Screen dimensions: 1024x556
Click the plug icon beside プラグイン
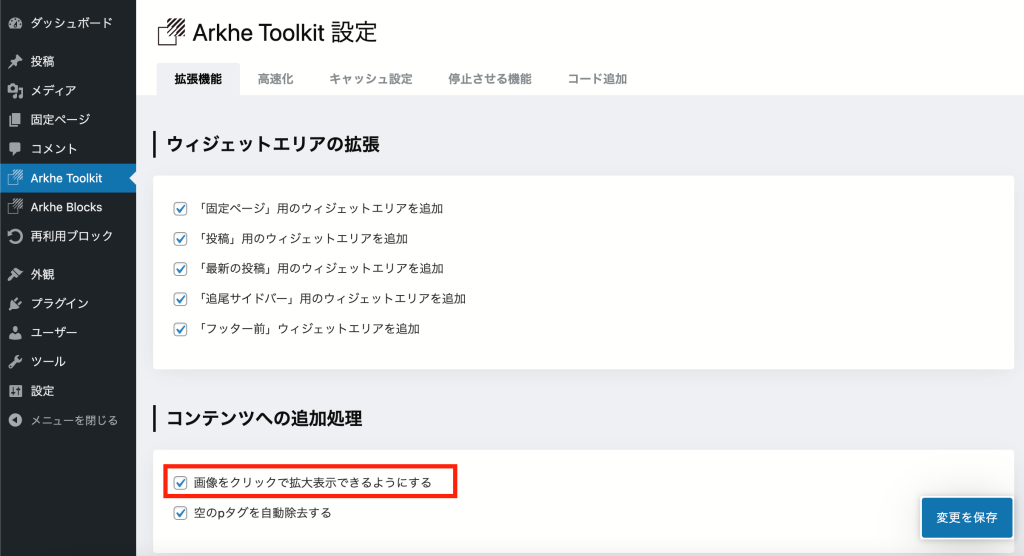click(x=15, y=303)
